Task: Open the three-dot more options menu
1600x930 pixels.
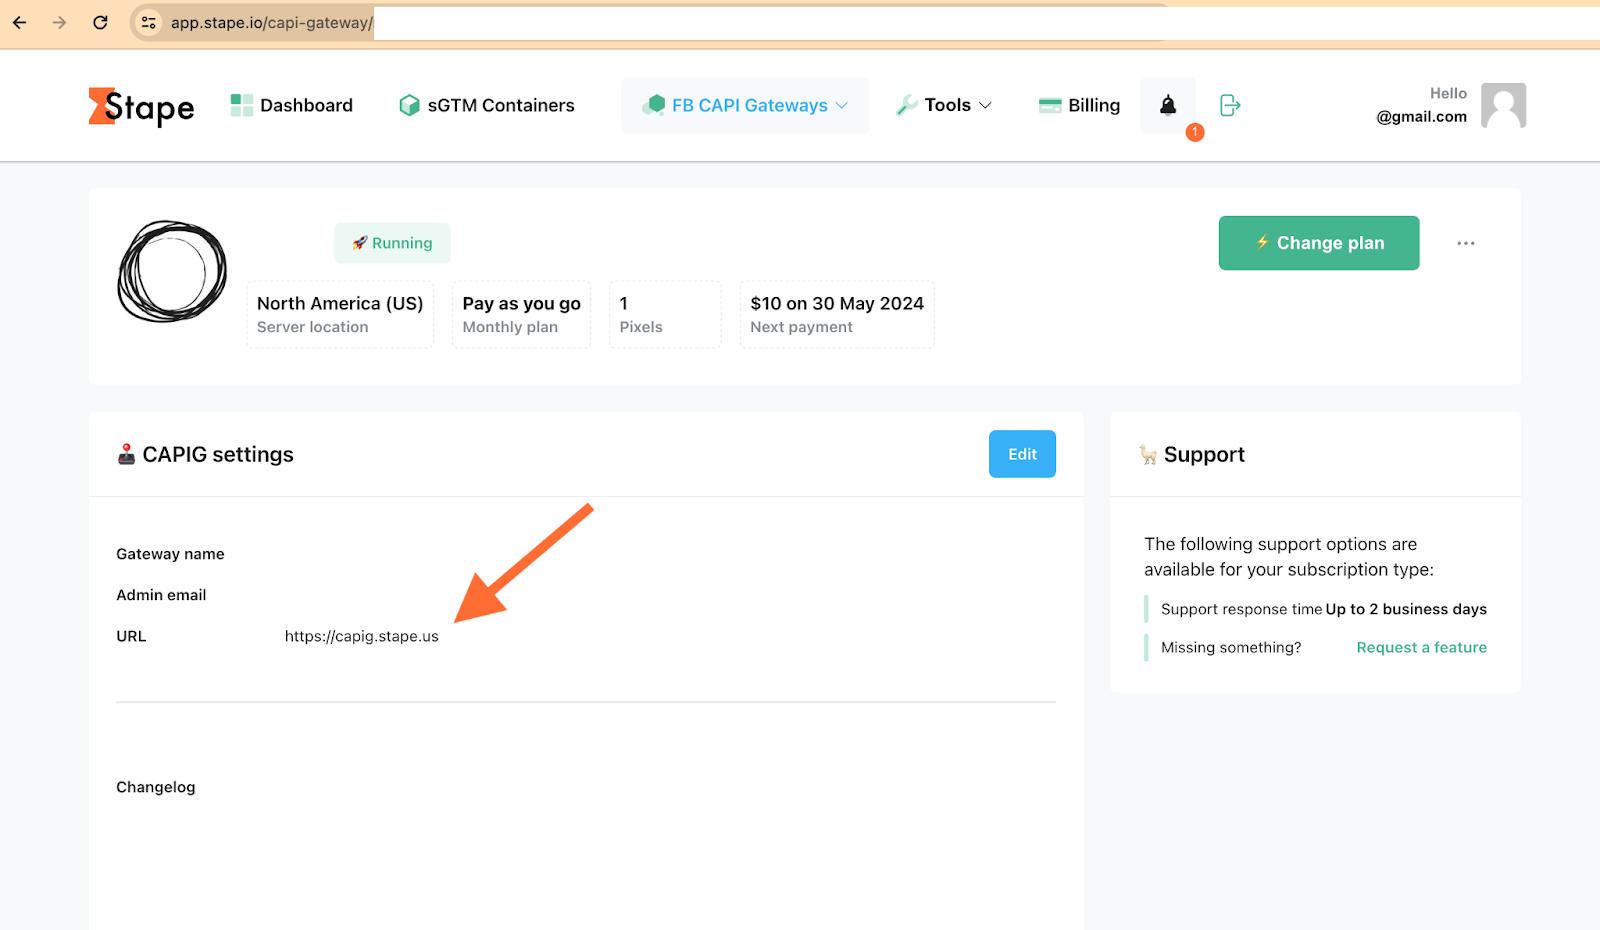Action: pos(1466,243)
